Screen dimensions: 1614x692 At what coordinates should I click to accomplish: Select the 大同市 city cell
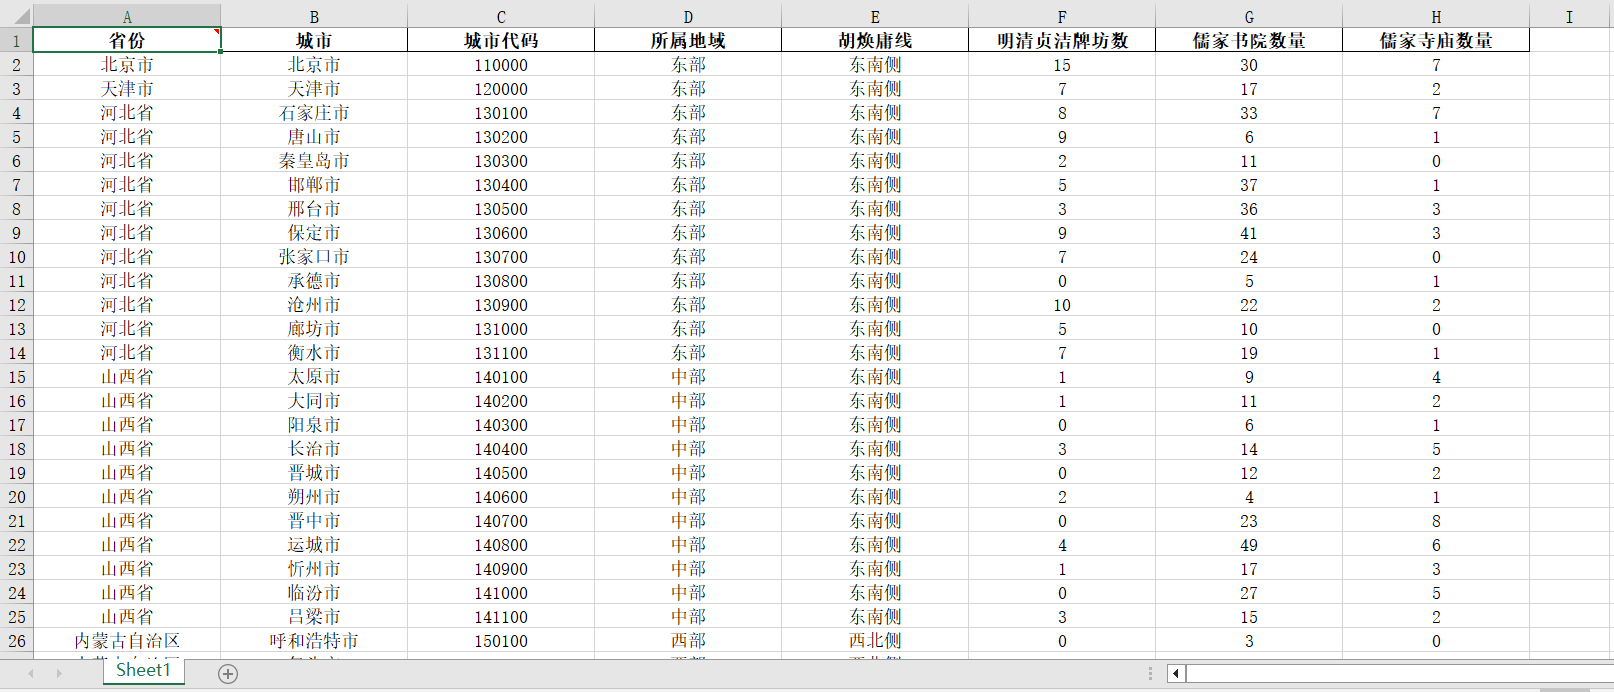[x=314, y=401]
